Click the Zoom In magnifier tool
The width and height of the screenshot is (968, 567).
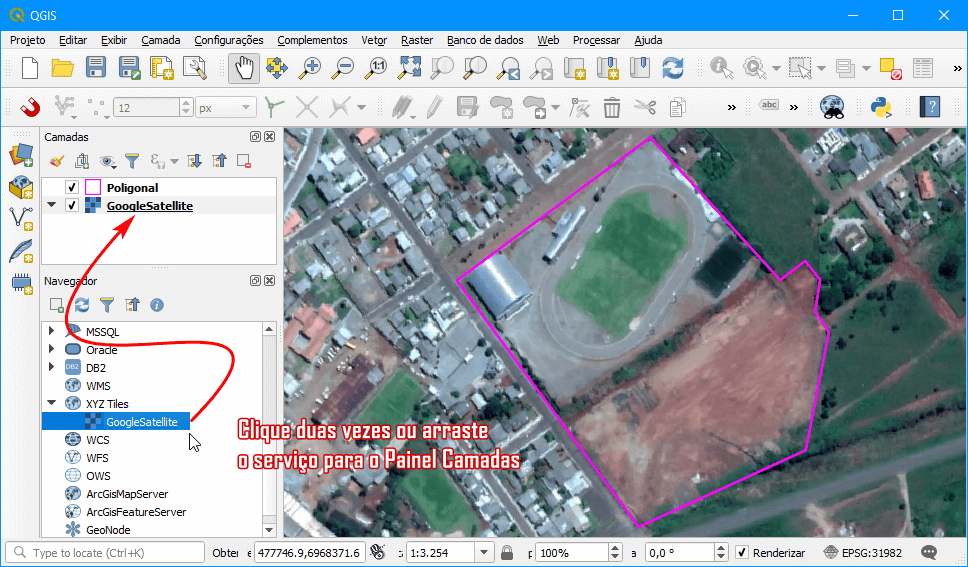pyautogui.click(x=311, y=68)
